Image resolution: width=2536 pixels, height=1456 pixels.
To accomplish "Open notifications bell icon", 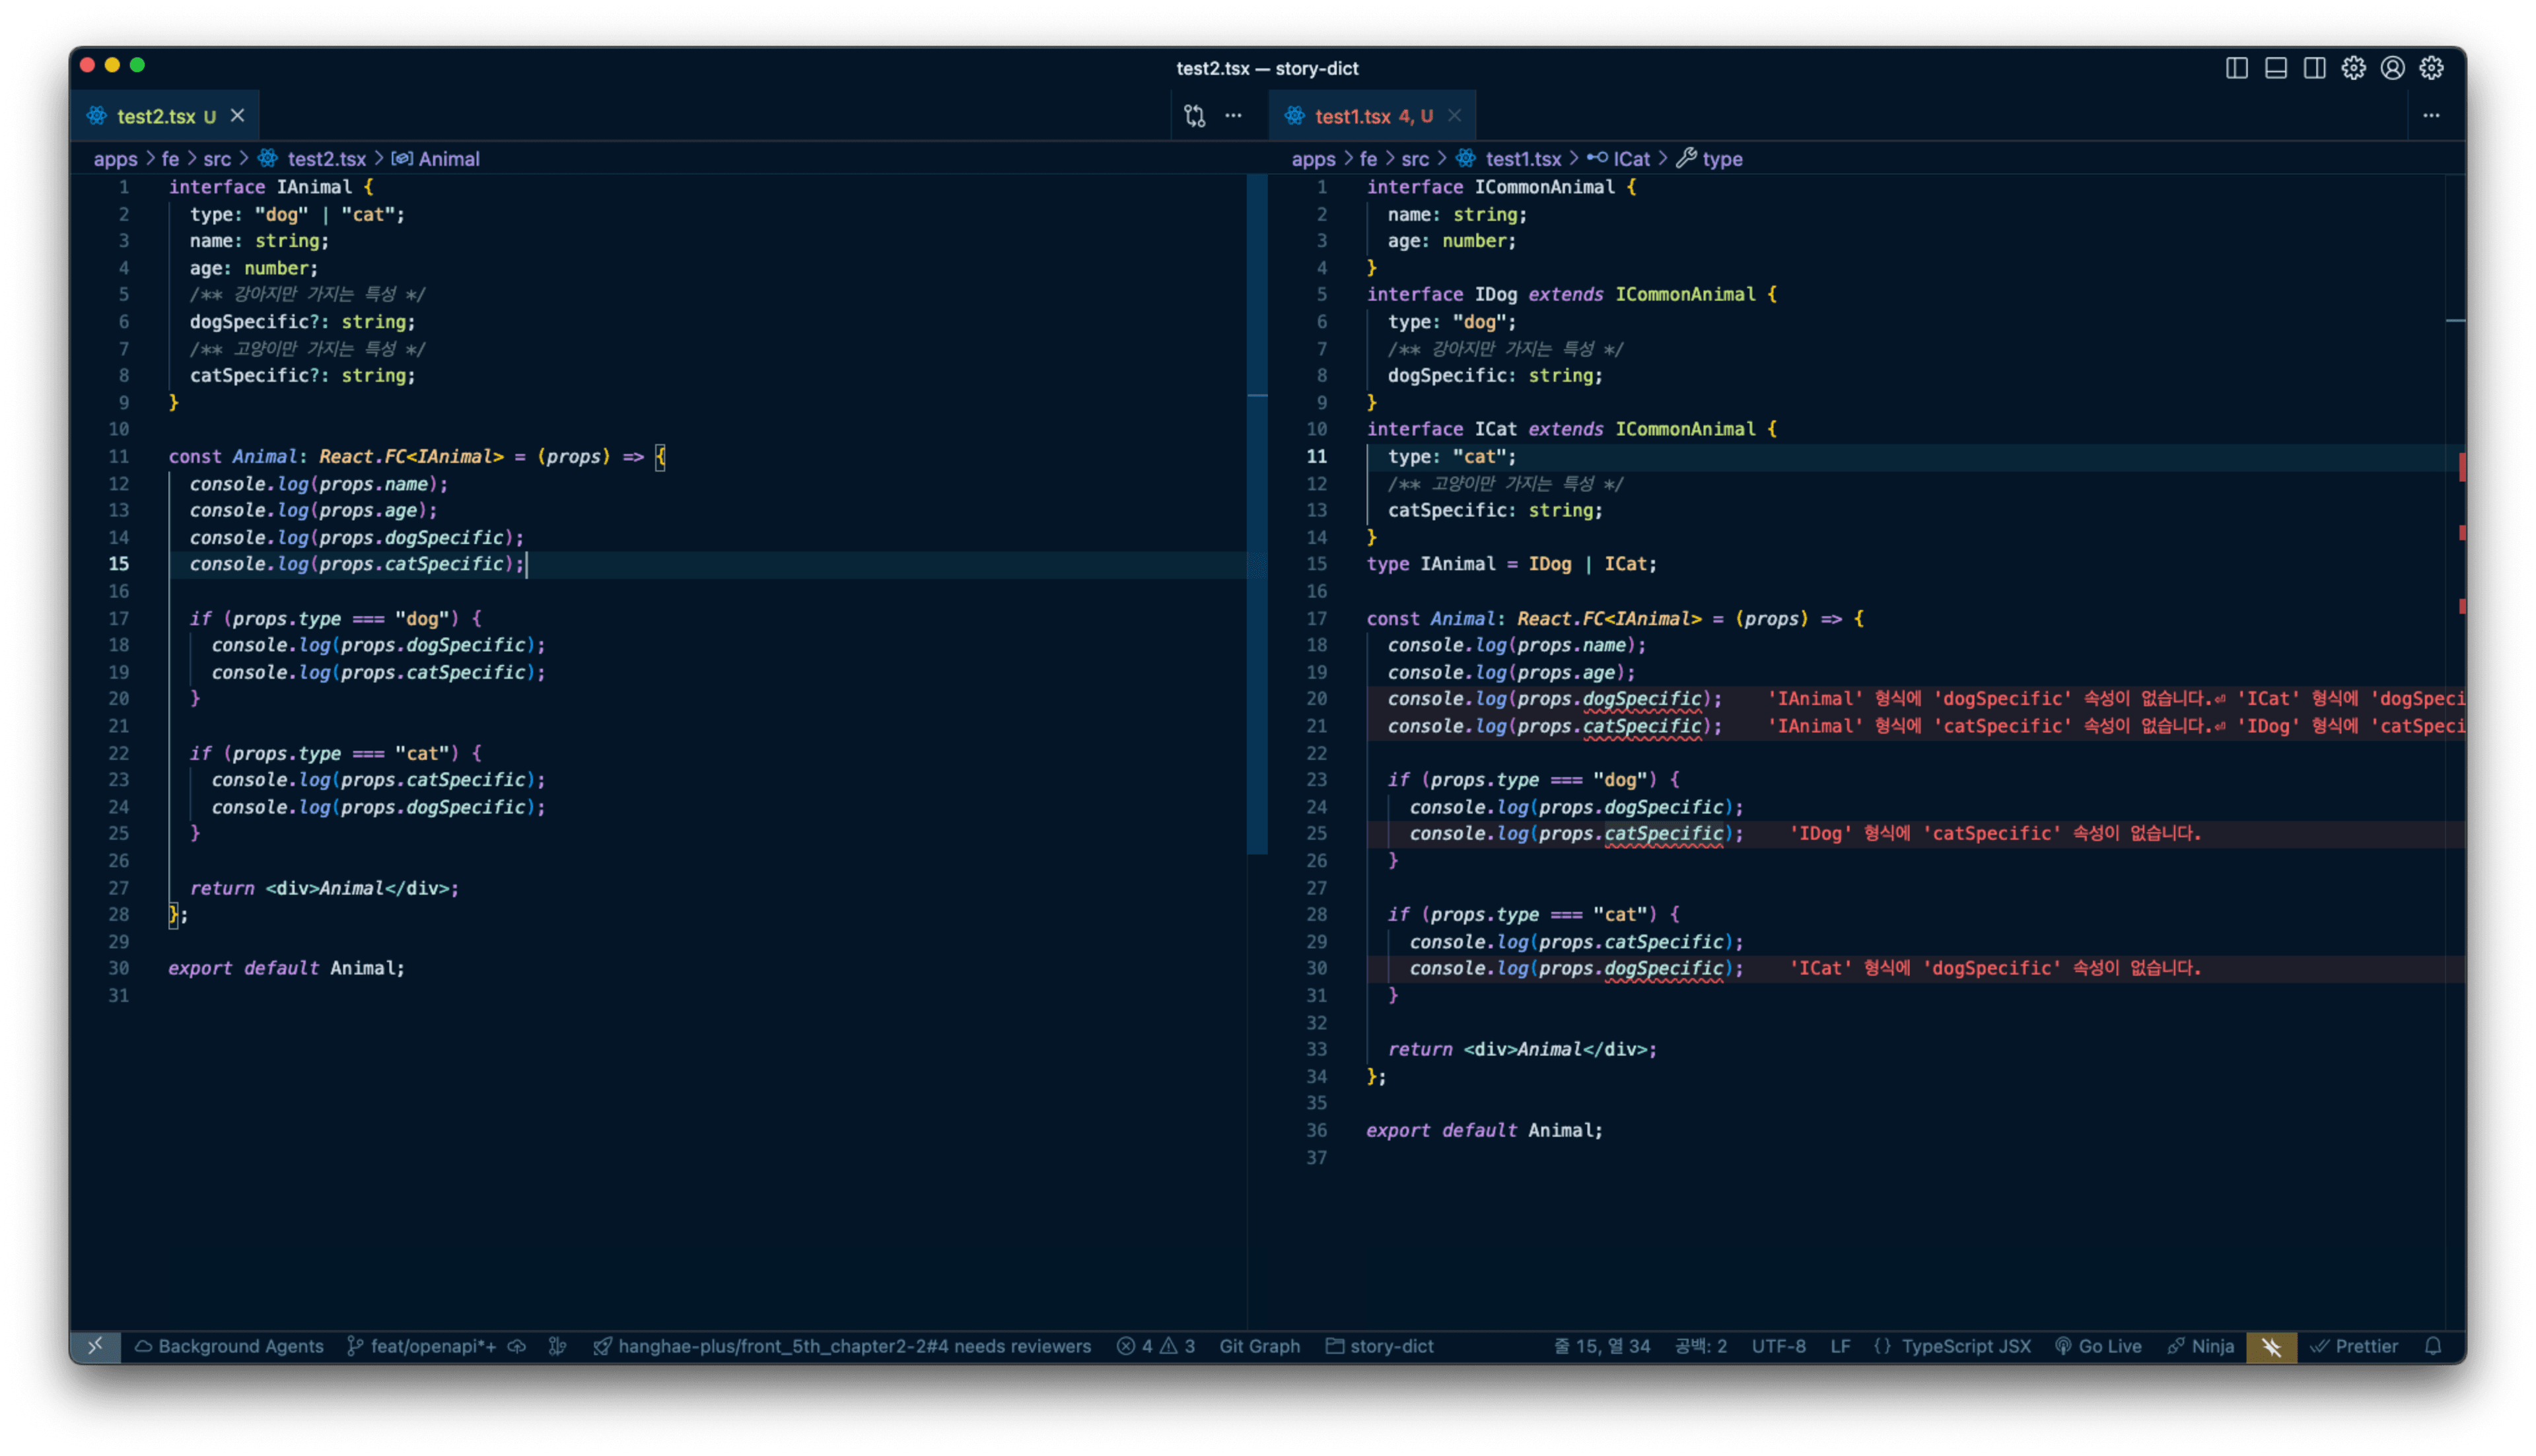I will click(x=2434, y=1347).
